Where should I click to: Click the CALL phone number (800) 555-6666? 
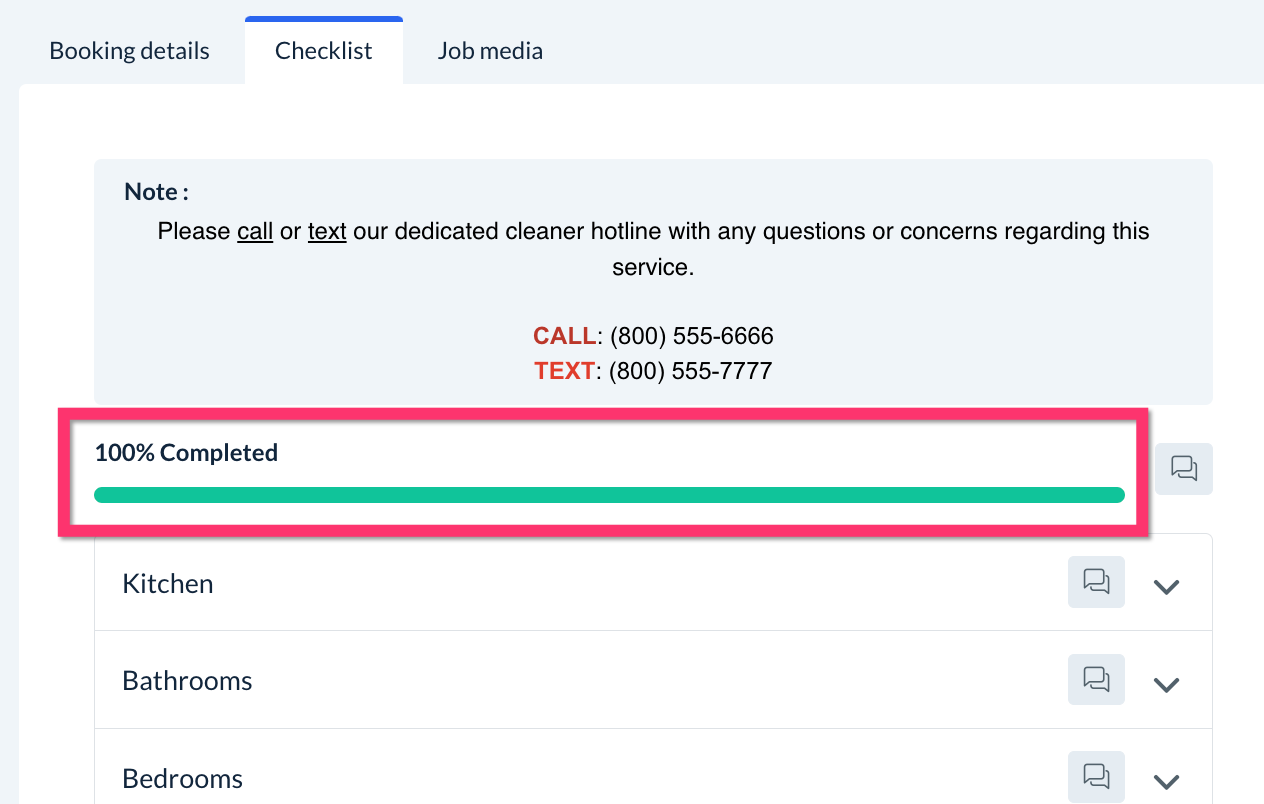coord(691,336)
